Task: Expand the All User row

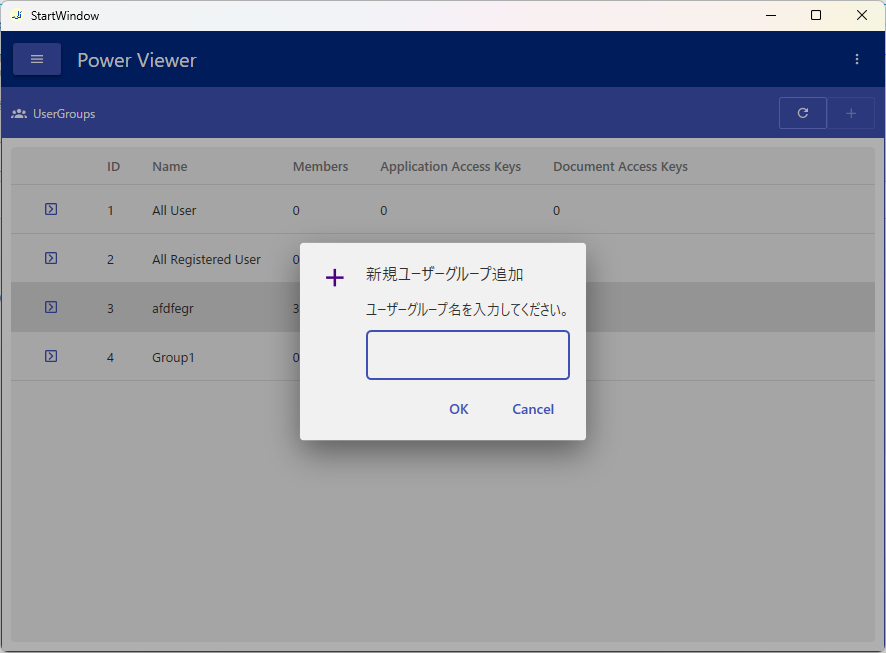Action: (x=51, y=209)
